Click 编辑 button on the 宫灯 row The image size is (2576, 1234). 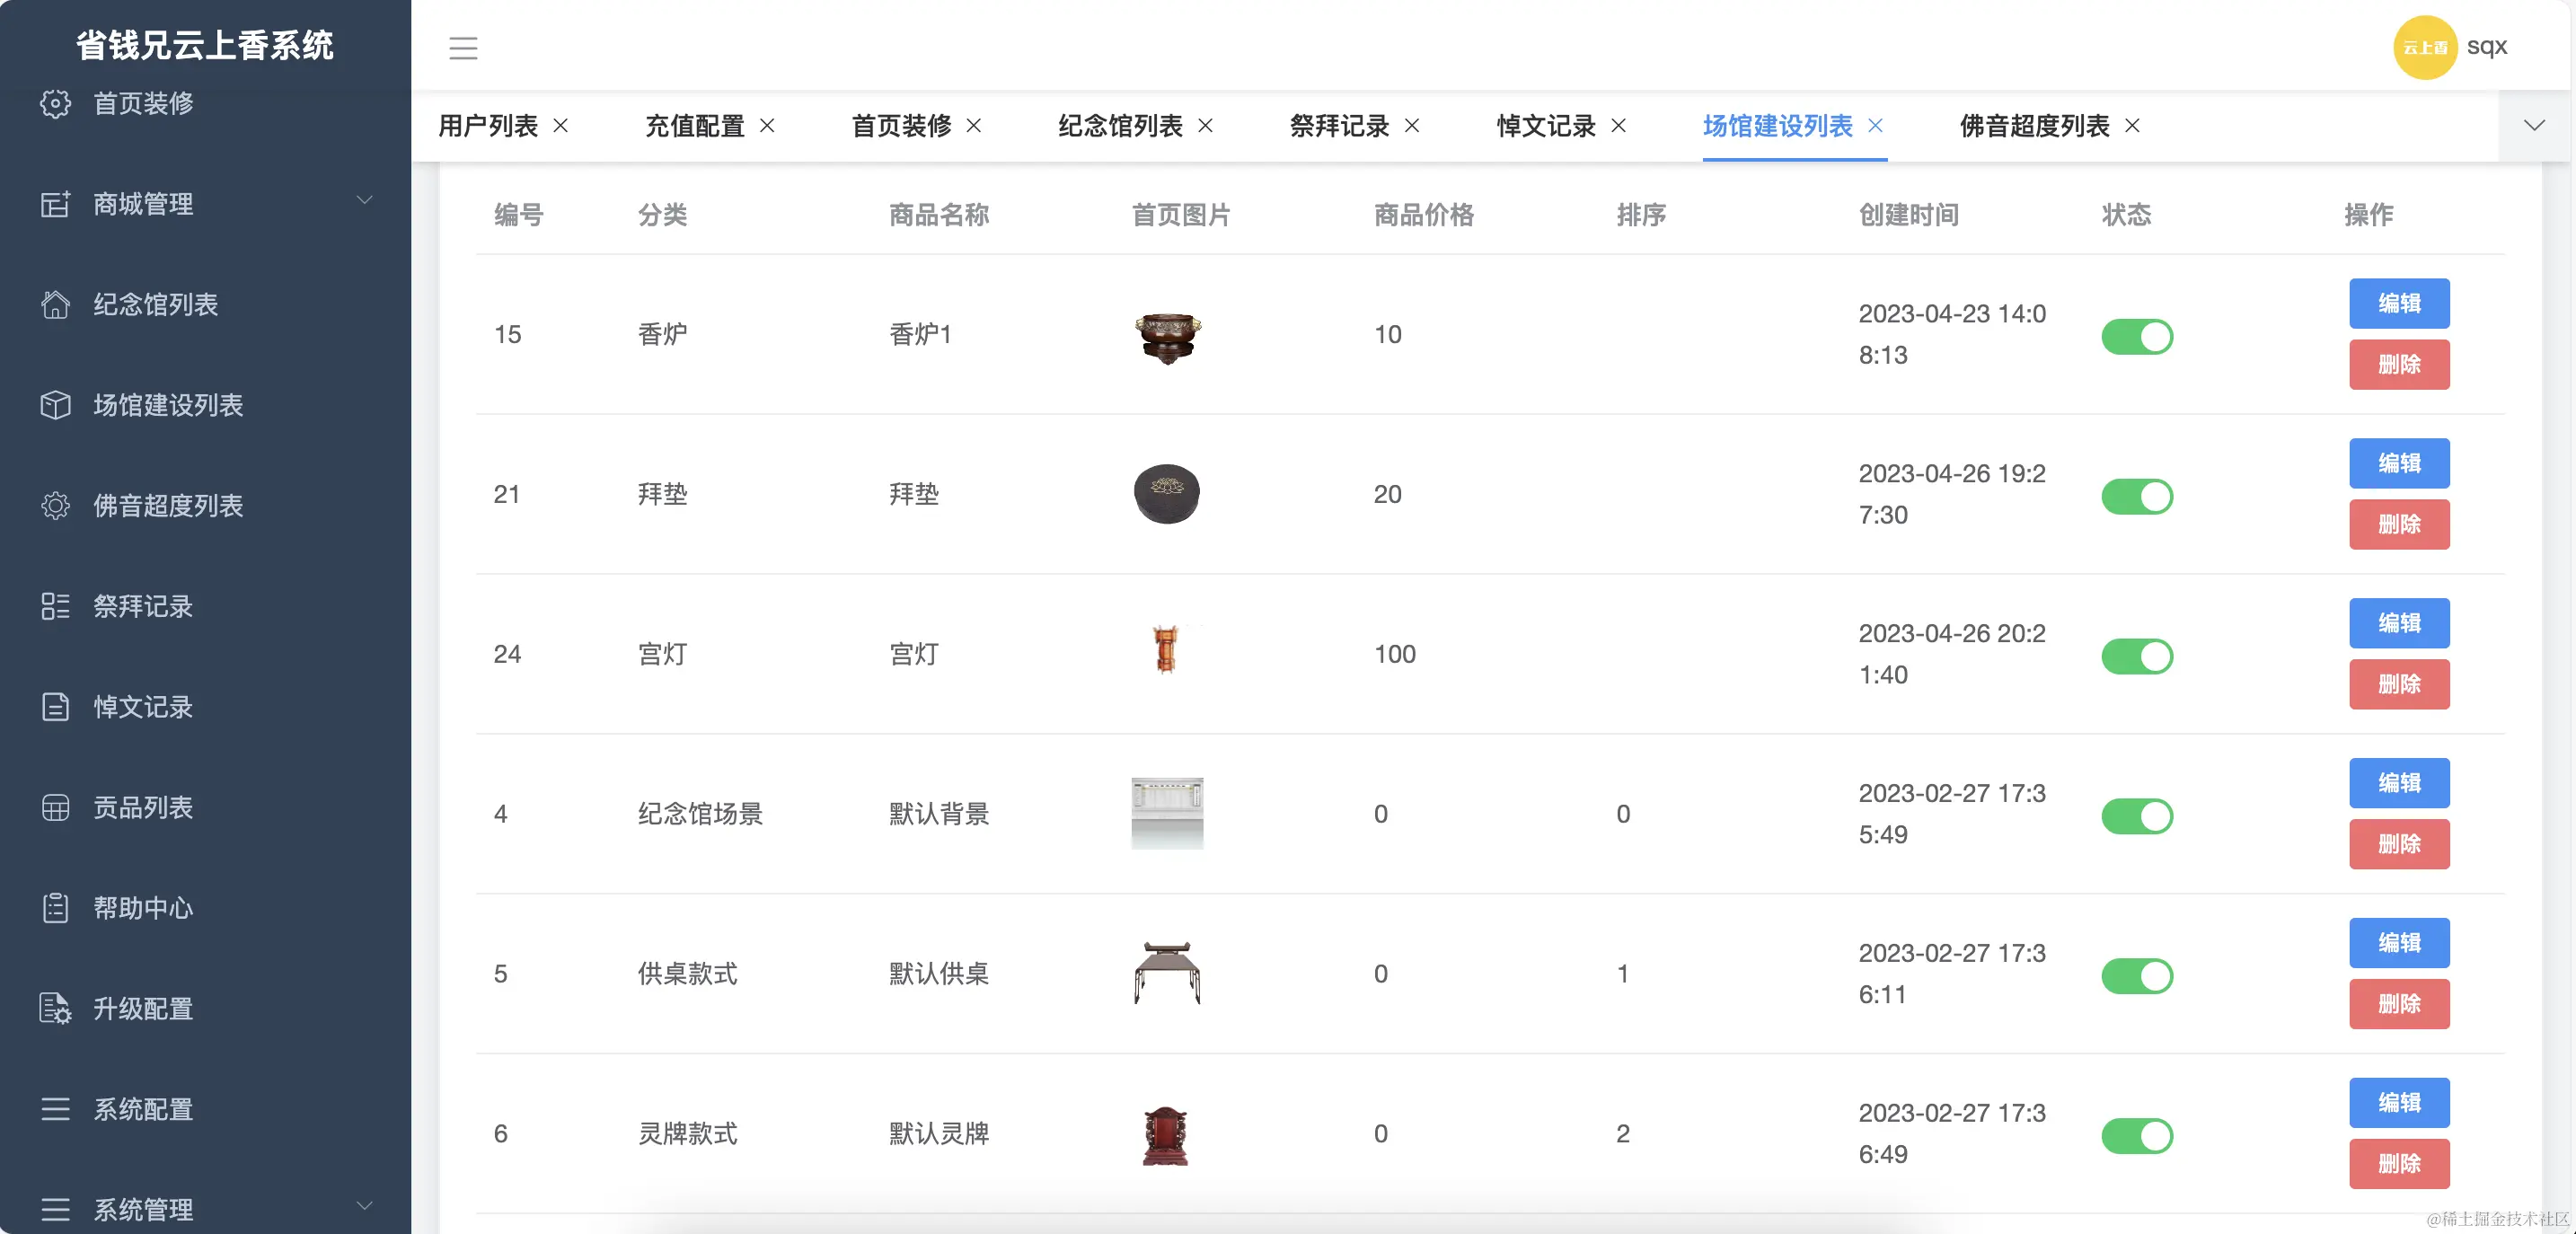(x=2399, y=623)
